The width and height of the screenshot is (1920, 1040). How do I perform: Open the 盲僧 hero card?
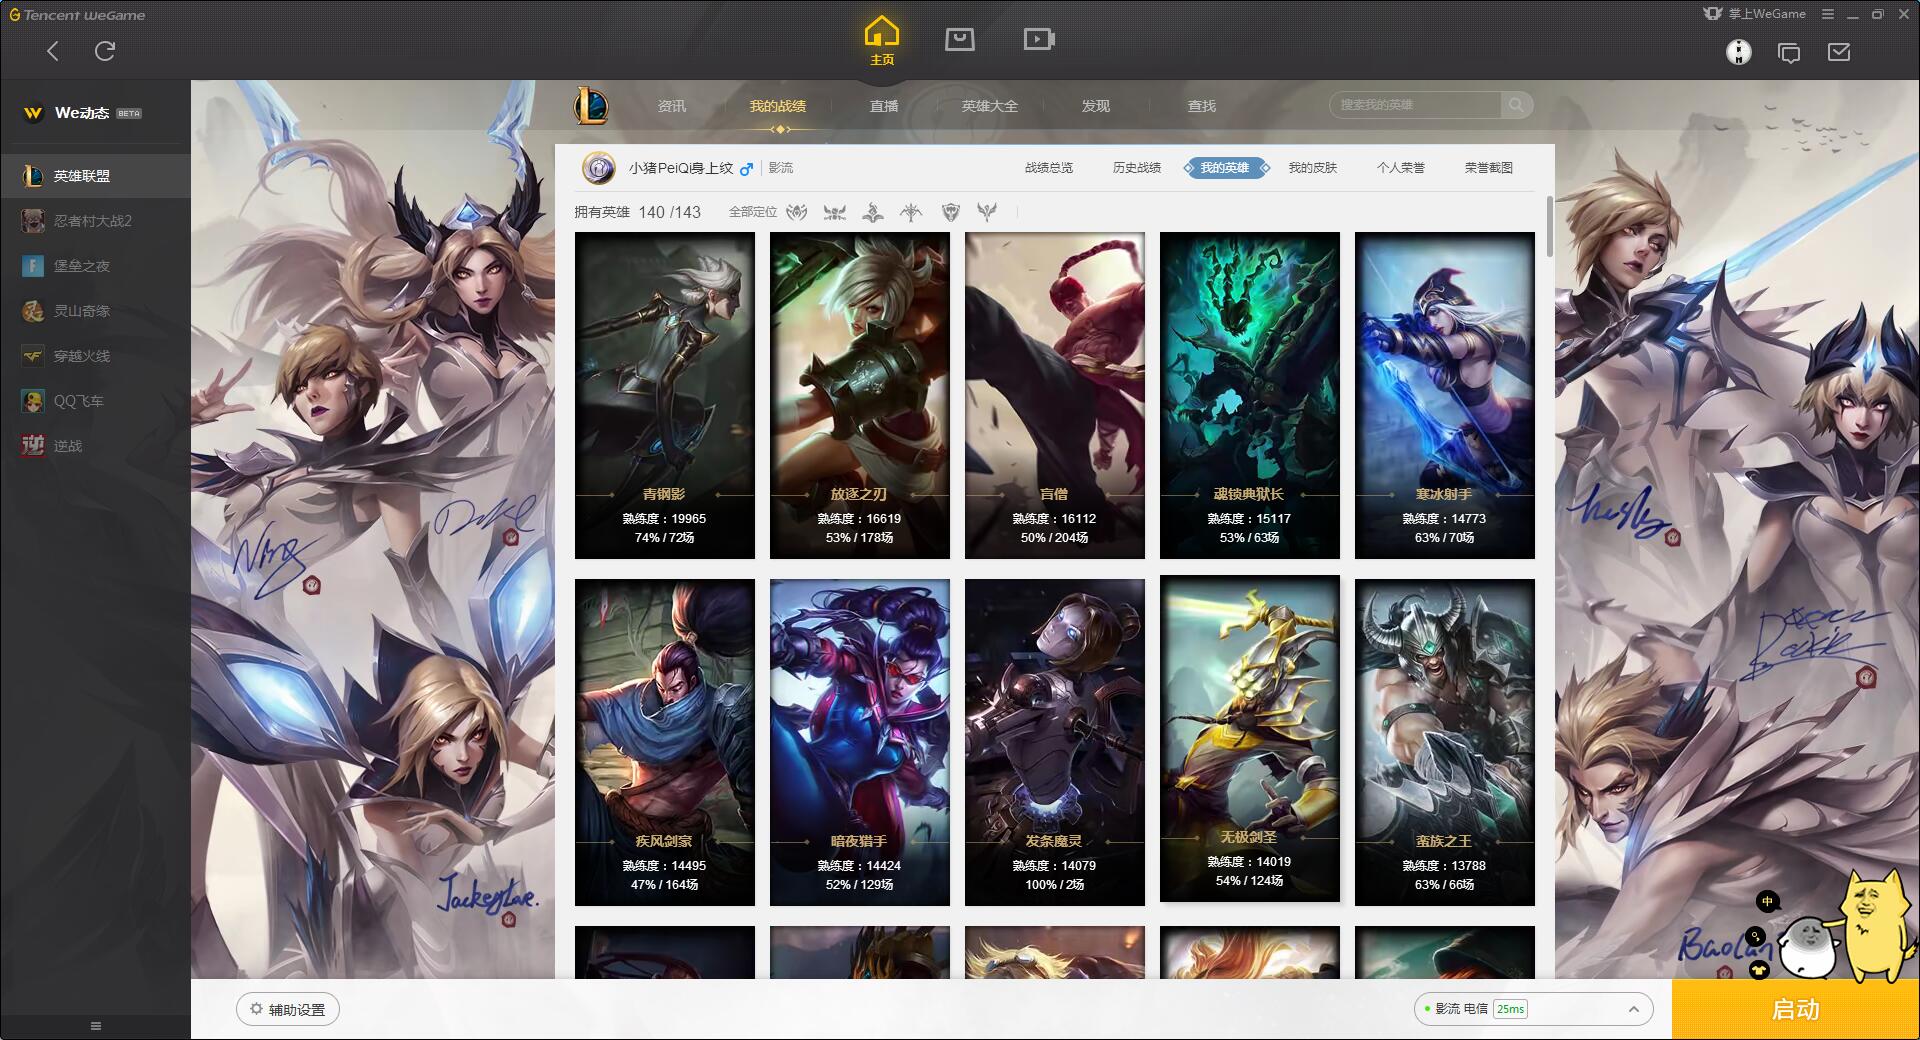[1055, 395]
